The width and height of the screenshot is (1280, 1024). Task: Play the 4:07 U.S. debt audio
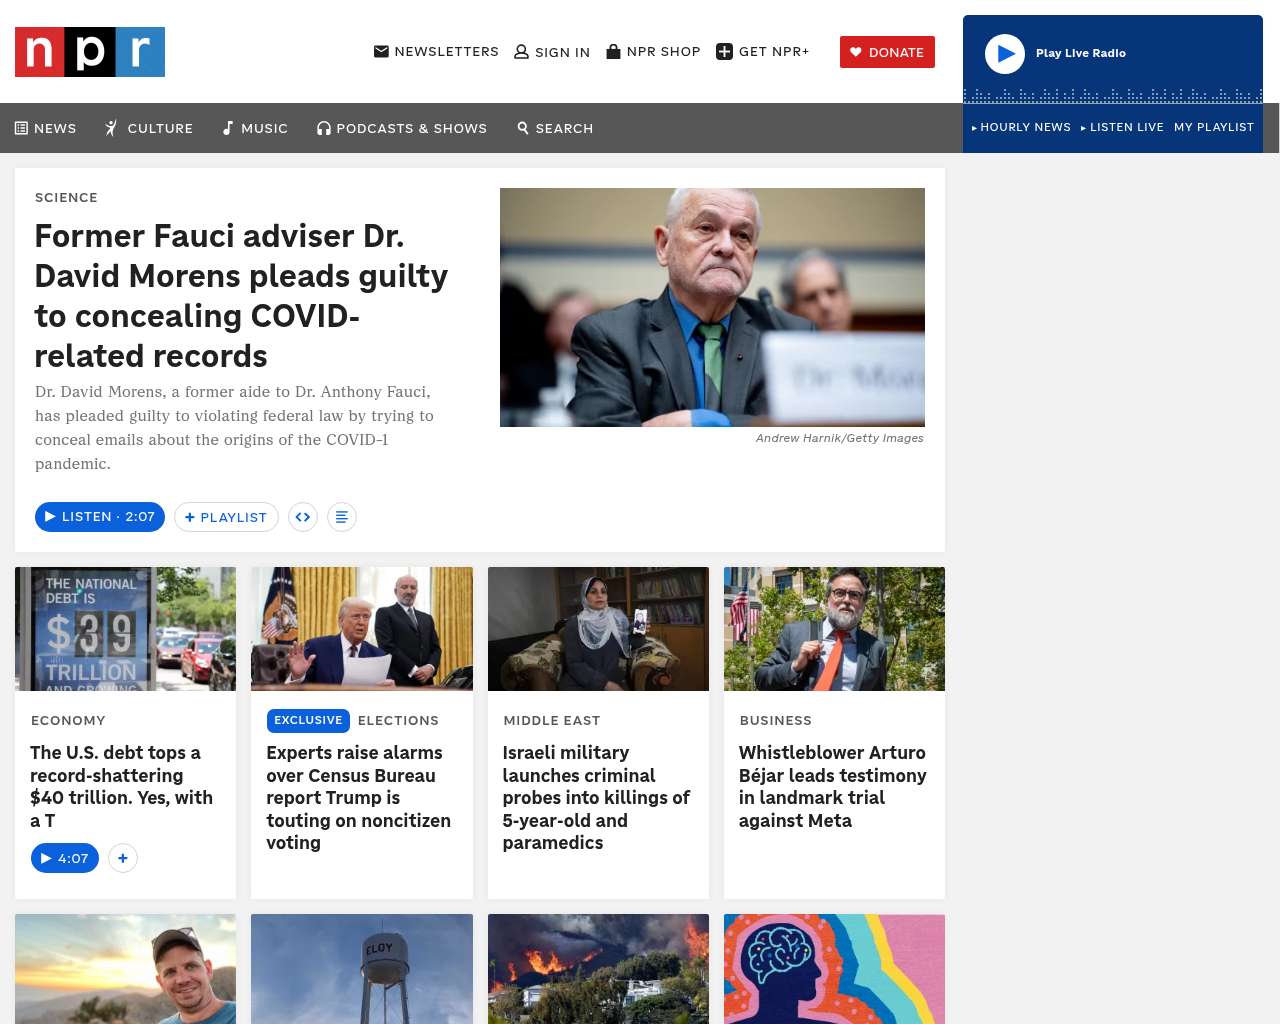tap(65, 858)
